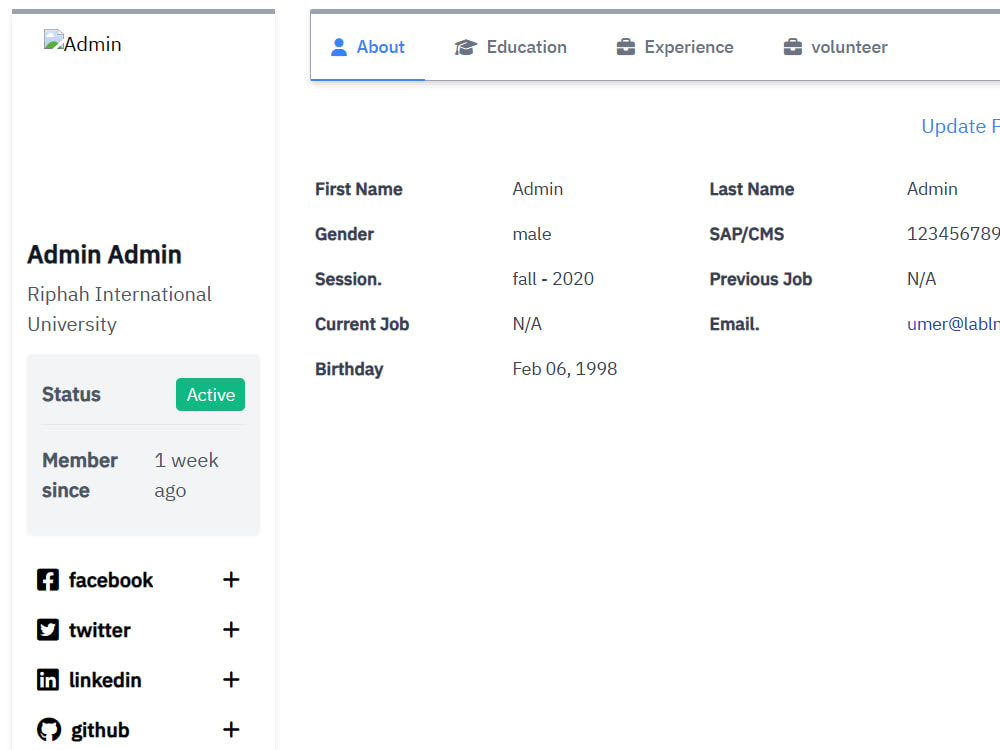Add github link with plus icon
Image resolution: width=1000 pixels, height=750 pixels.
(231, 730)
